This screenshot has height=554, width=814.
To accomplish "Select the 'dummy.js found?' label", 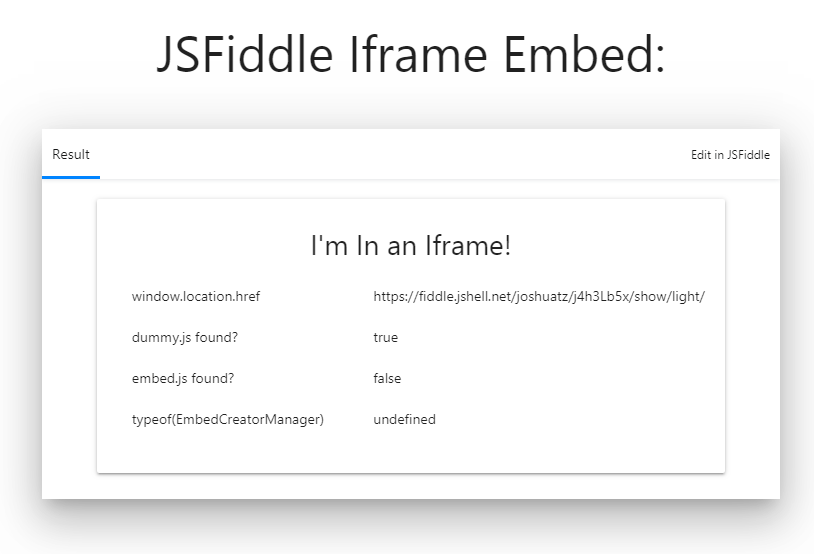I will pyautogui.click(x=185, y=338).
